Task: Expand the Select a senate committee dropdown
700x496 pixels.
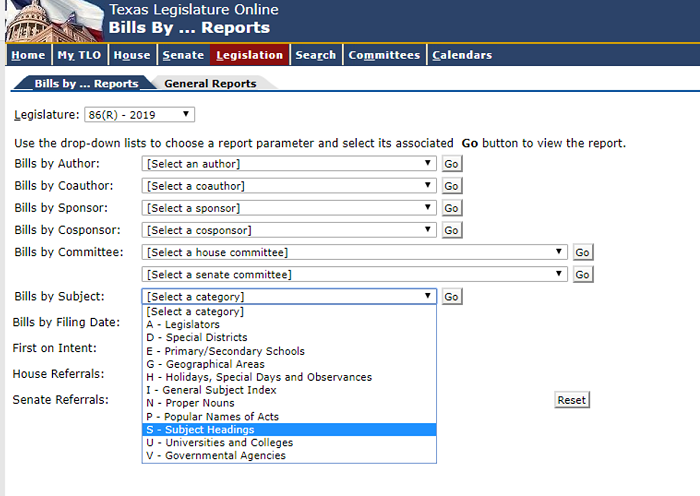Action: (x=354, y=274)
